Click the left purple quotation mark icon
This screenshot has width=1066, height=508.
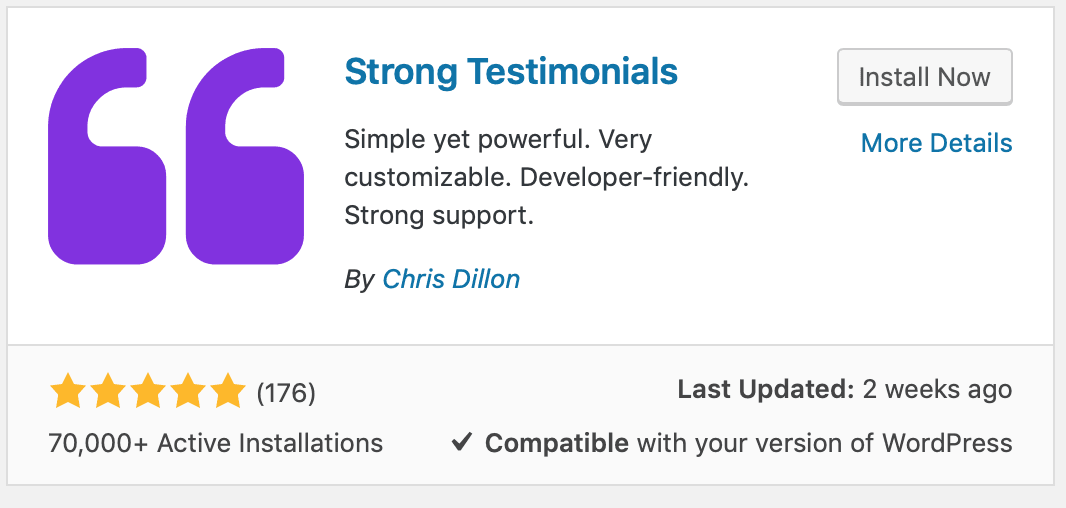pyautogui.click(x=107, y=156)
